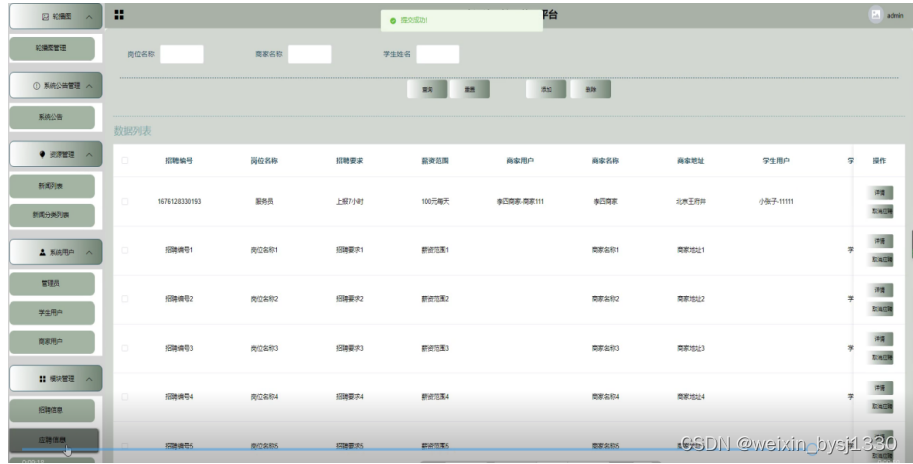
Task: Click the 查询 search button
Action: coord(427,89)
